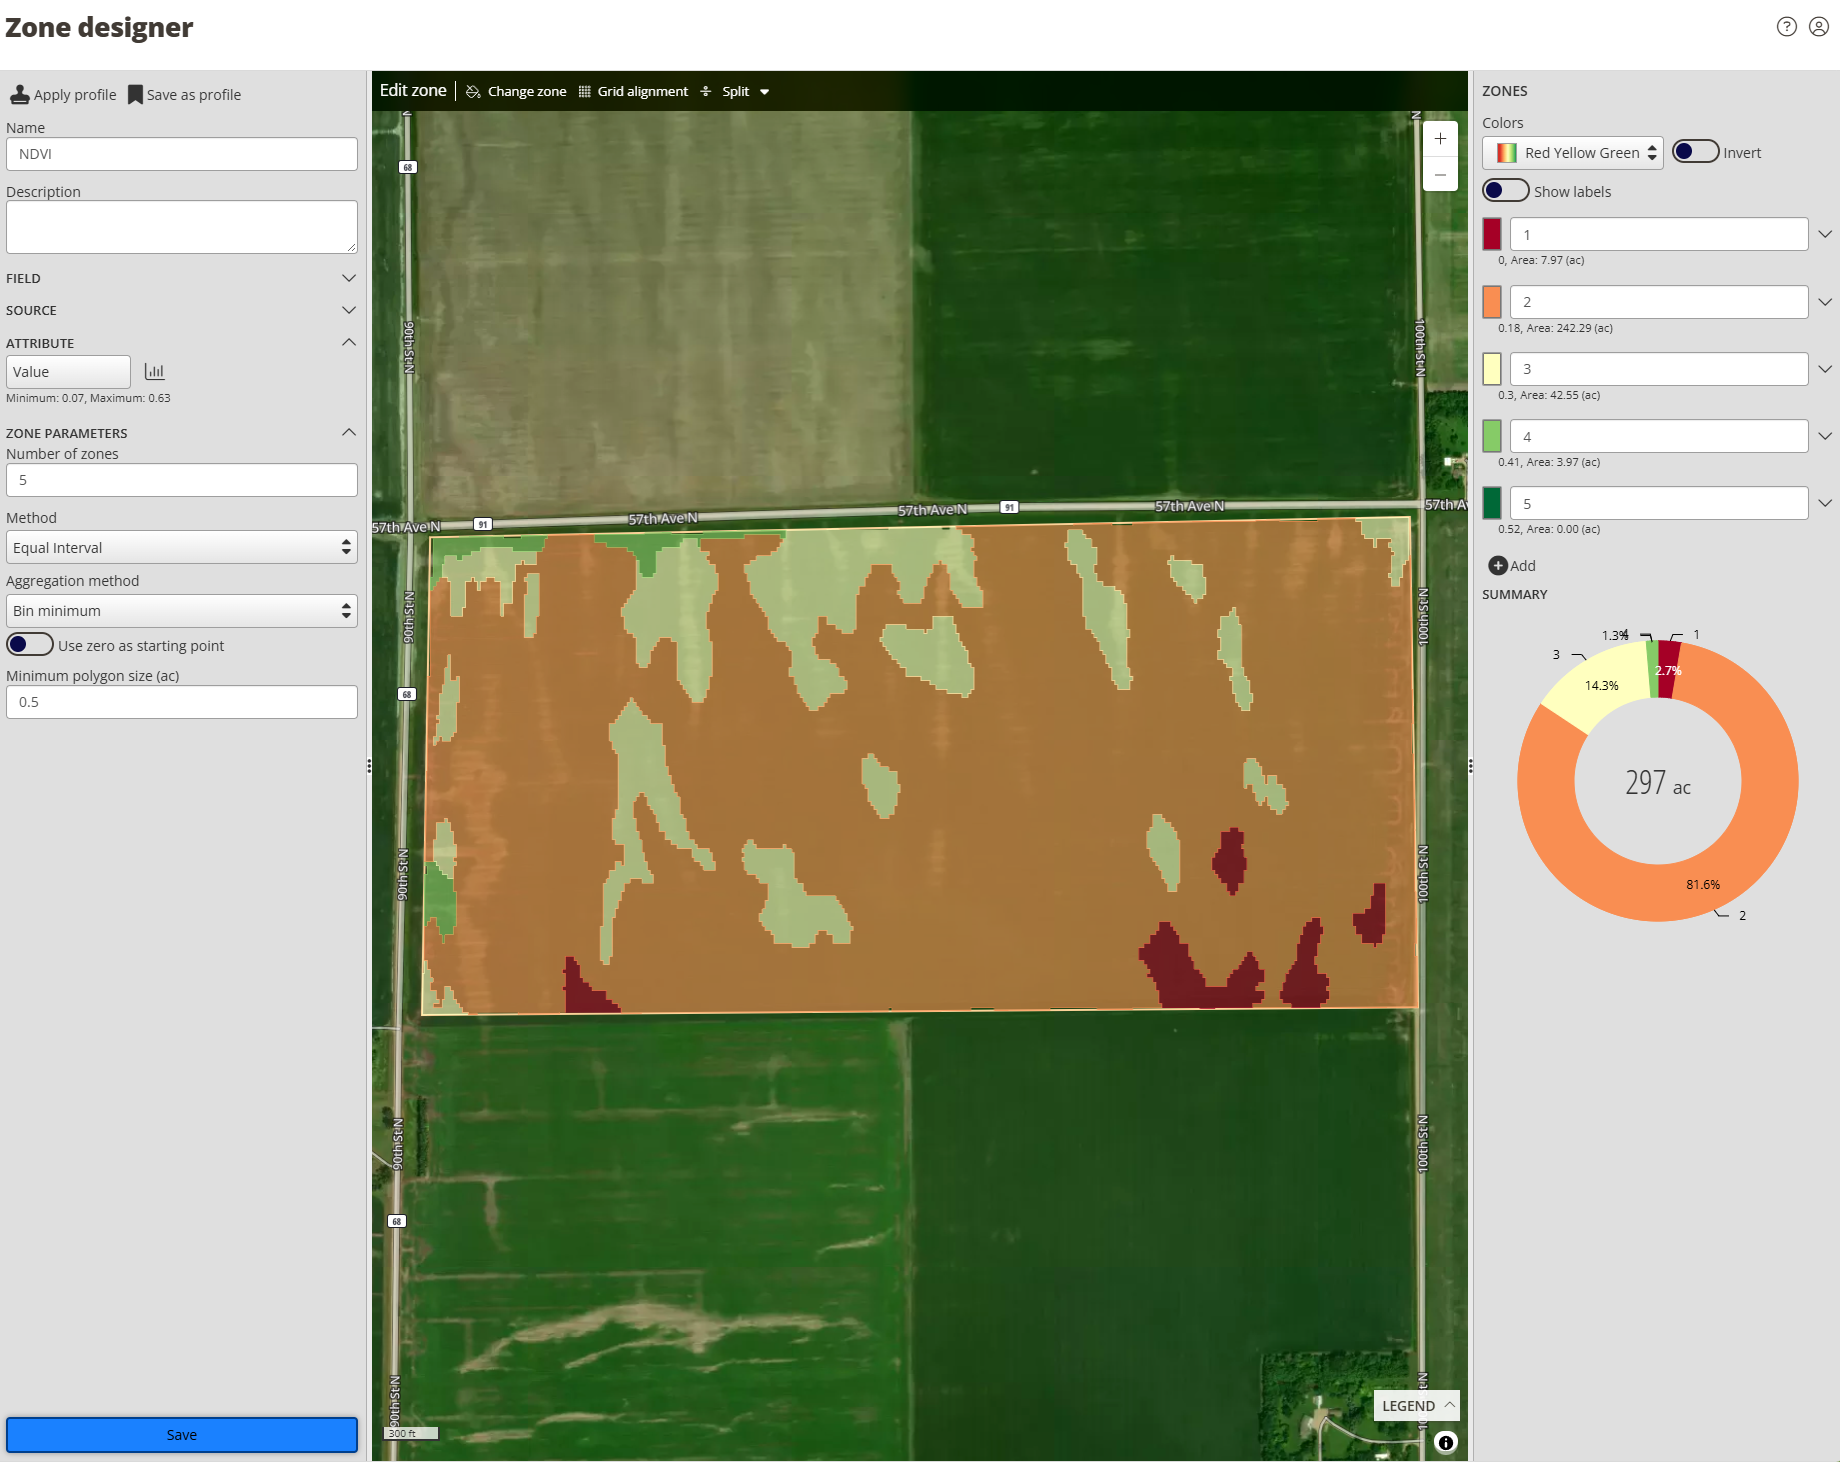
Task: Expand the FIELD section
Action: click(349, 278)
